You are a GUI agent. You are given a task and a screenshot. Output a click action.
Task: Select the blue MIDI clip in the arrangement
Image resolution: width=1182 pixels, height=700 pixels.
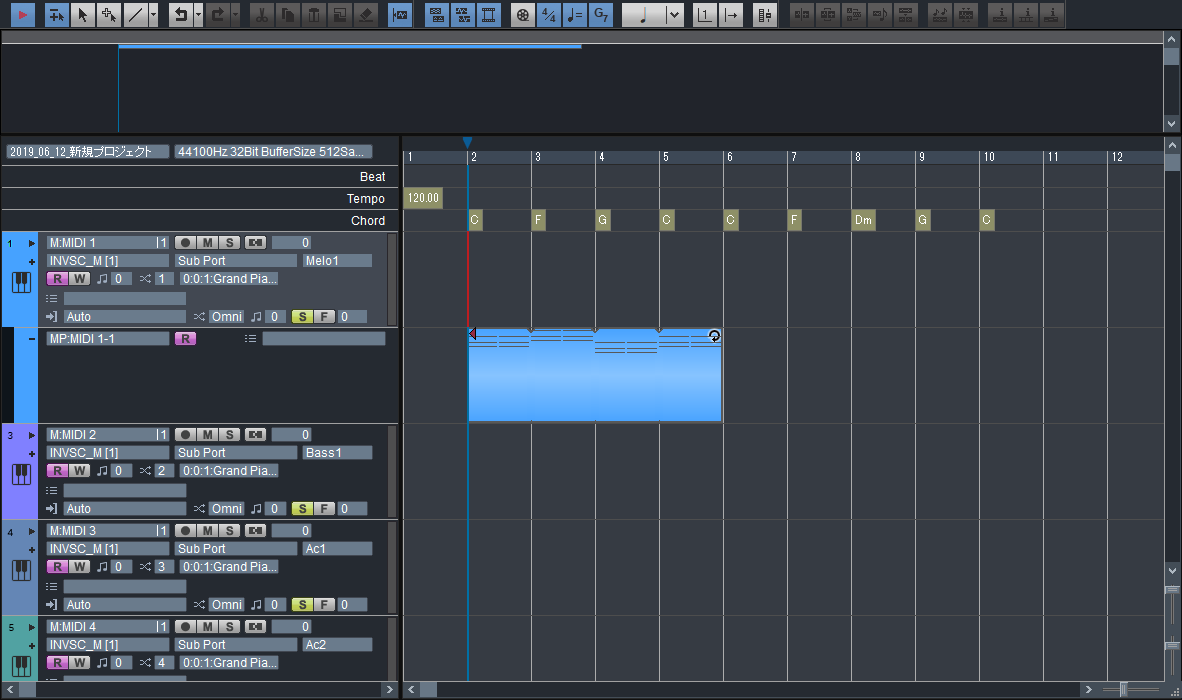pos(594,385)
